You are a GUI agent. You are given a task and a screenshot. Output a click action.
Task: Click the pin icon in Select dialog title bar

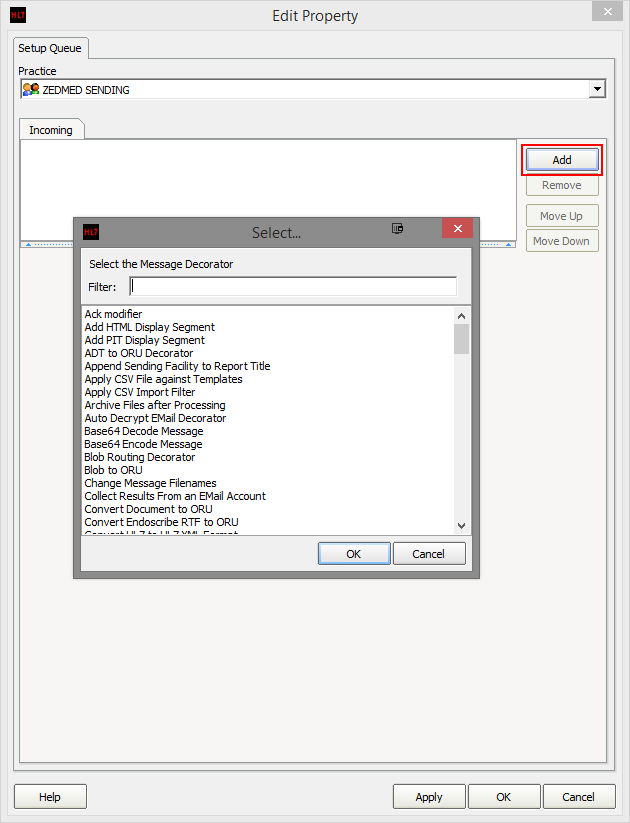click(x=397, y=228)
